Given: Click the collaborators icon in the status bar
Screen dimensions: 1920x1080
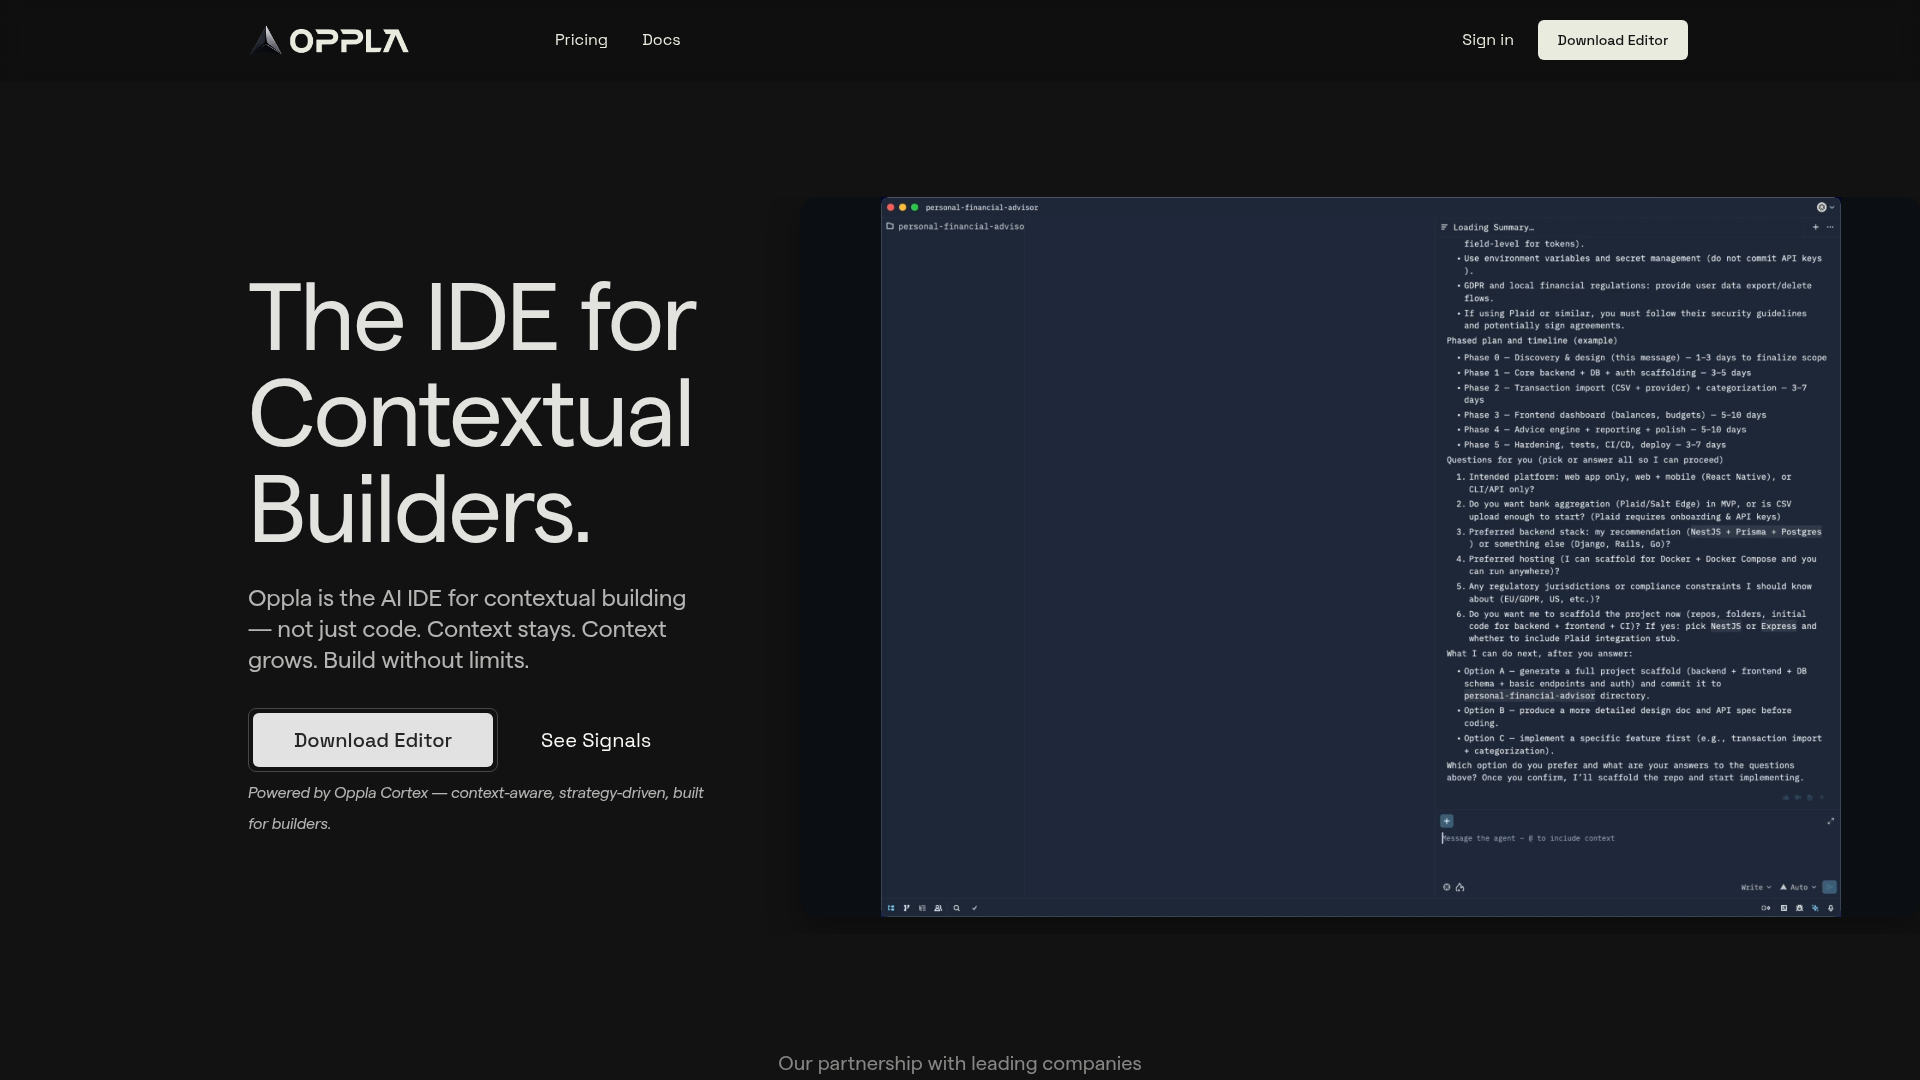Looking at the screenshot, I should [938, 908].
